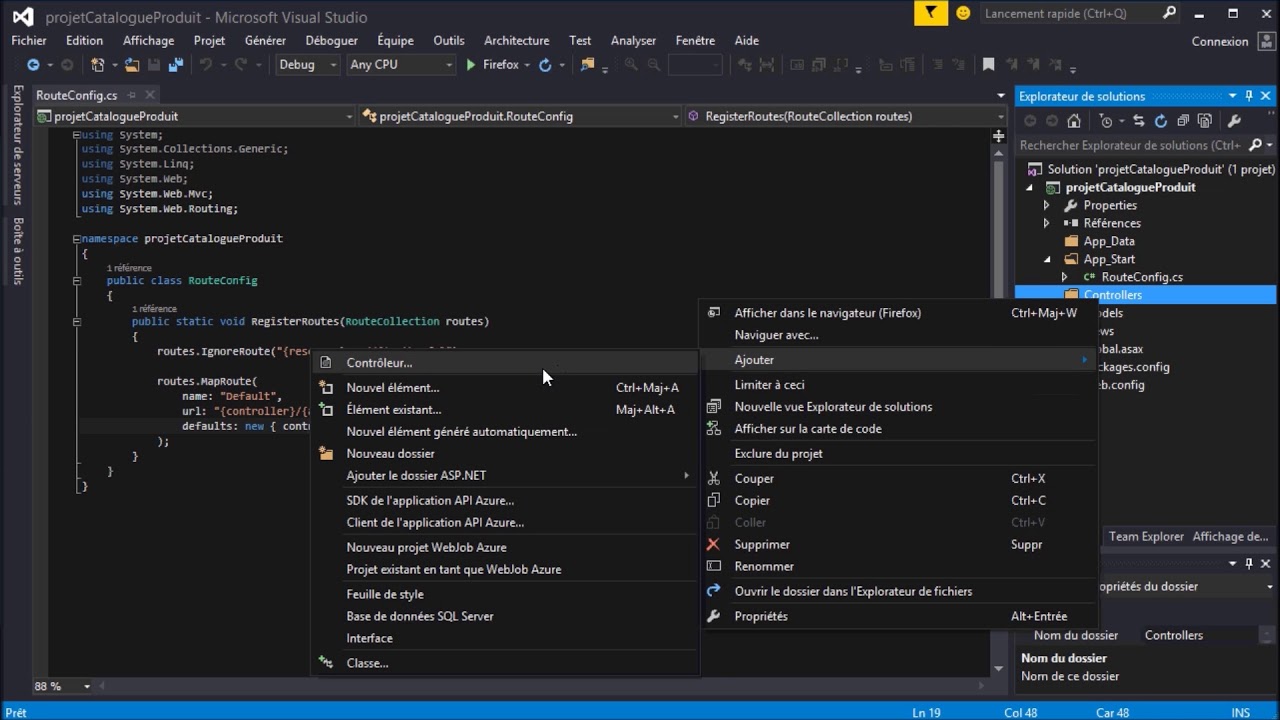1280x720 pixels.
Task: Click the feedback filter flag icon
Action: (931, 13)
